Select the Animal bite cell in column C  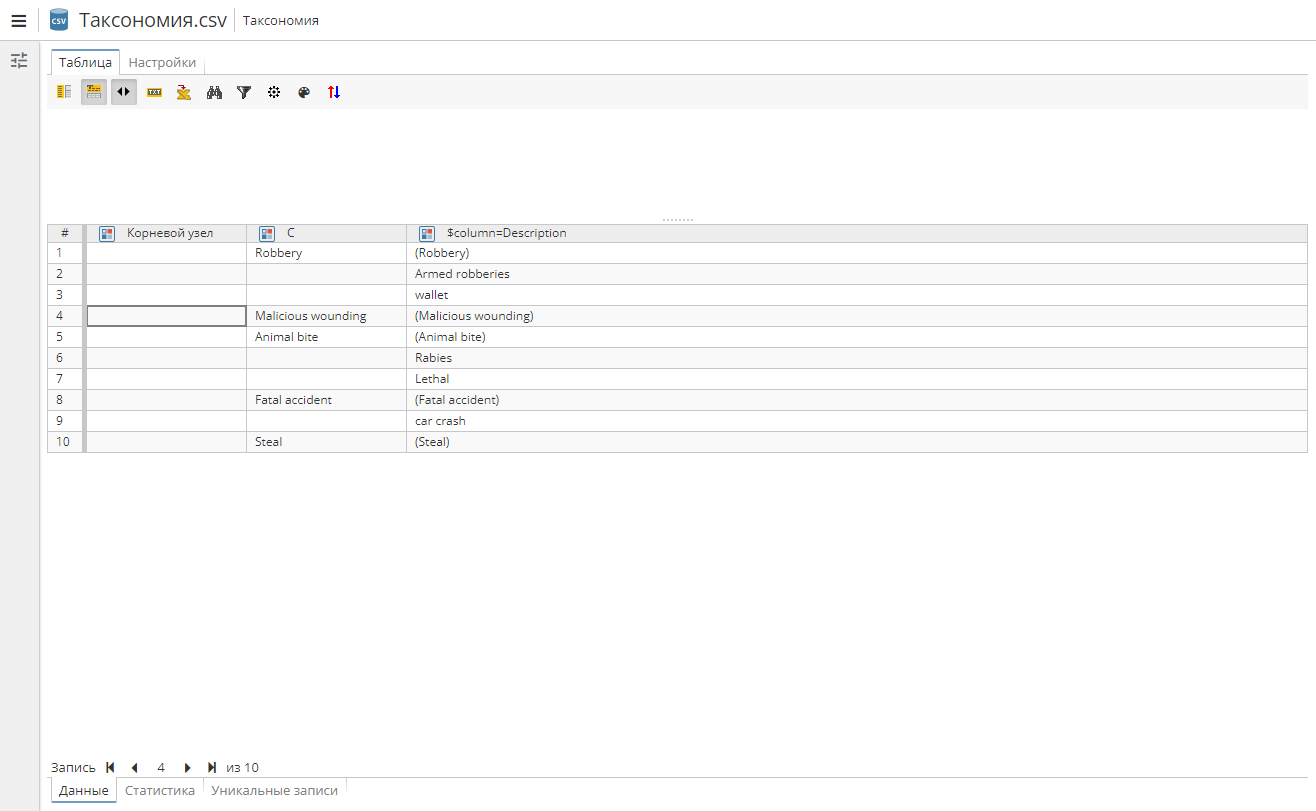(x=327, y=337)
